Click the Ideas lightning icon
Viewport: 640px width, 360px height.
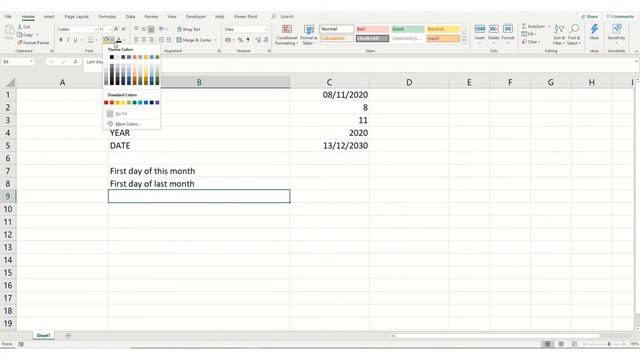(x=594, y=29)
